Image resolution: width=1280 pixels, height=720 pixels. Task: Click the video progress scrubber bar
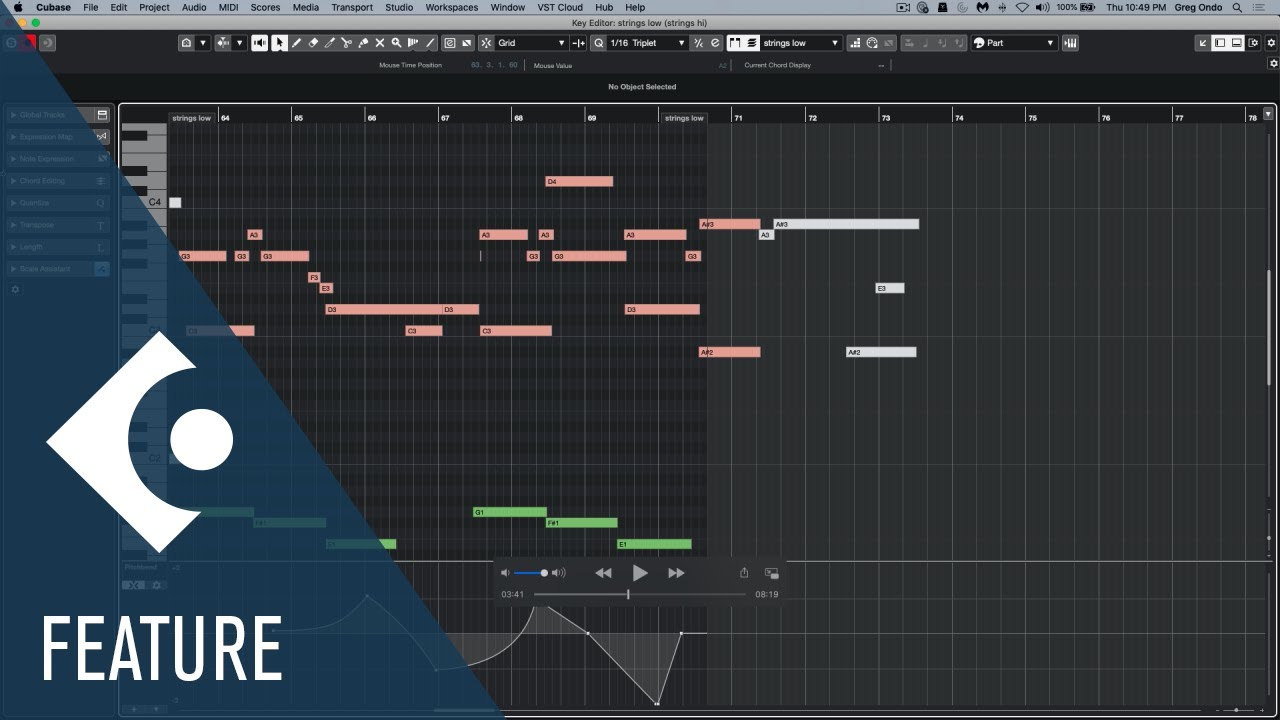click(640, 594)
